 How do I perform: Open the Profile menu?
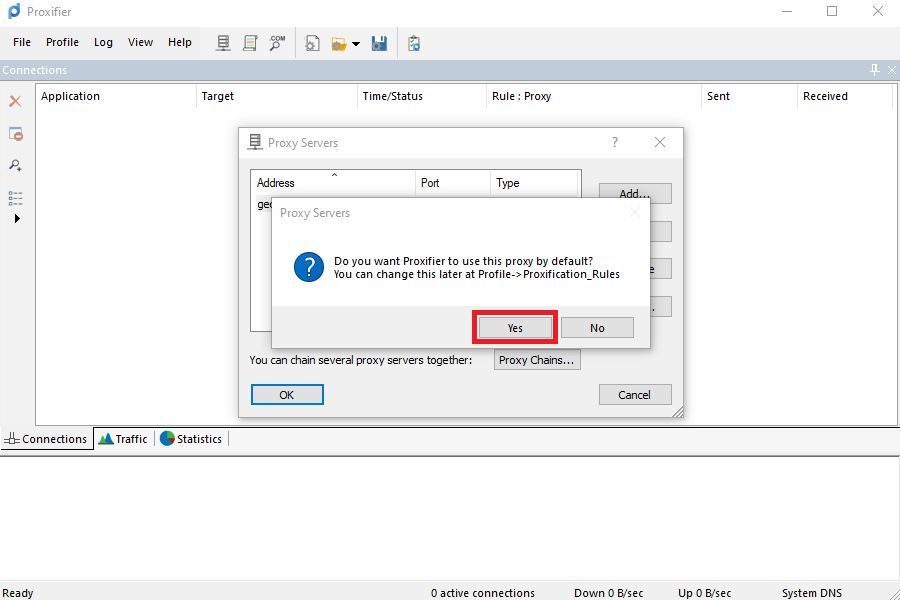62,42
